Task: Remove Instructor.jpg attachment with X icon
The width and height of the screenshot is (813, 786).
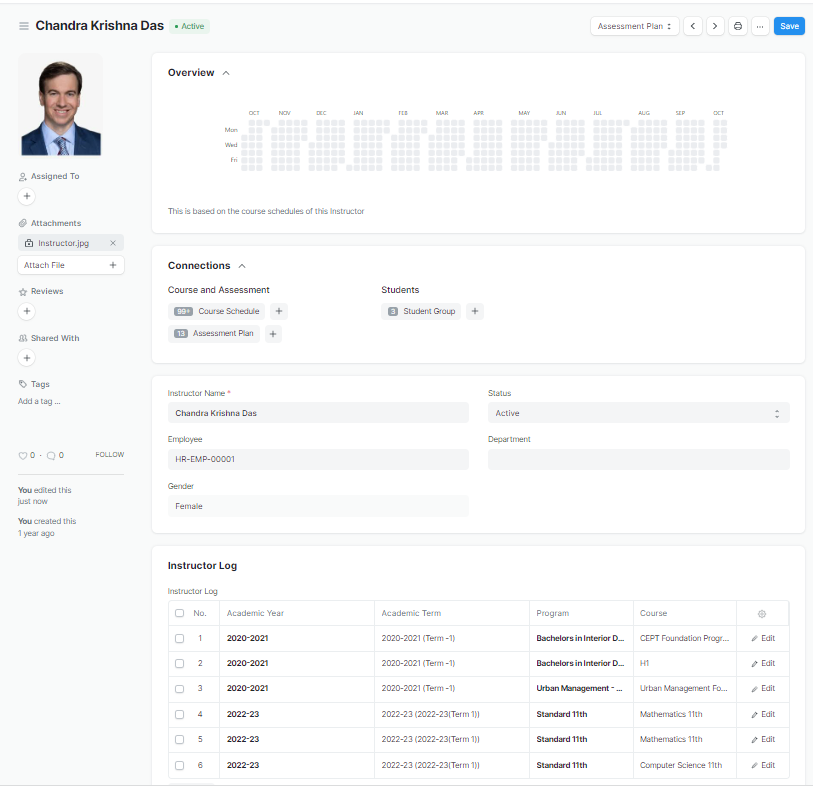Action: [112, 243]
